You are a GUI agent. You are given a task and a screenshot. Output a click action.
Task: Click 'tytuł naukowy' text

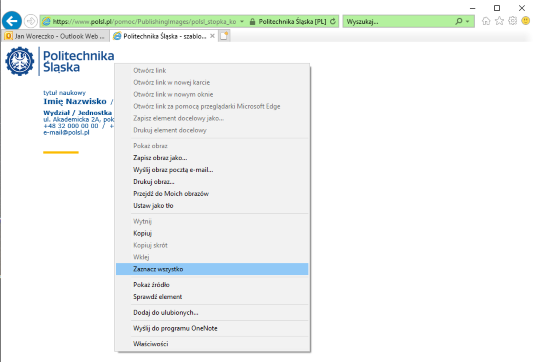[64, 92]
